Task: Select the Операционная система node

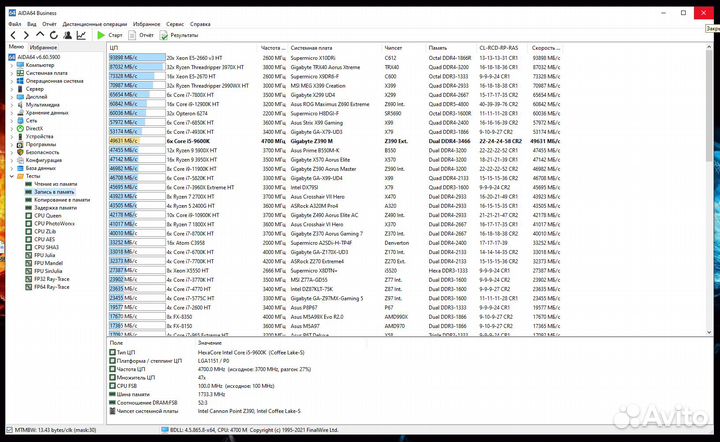Action: pos(54,81)
